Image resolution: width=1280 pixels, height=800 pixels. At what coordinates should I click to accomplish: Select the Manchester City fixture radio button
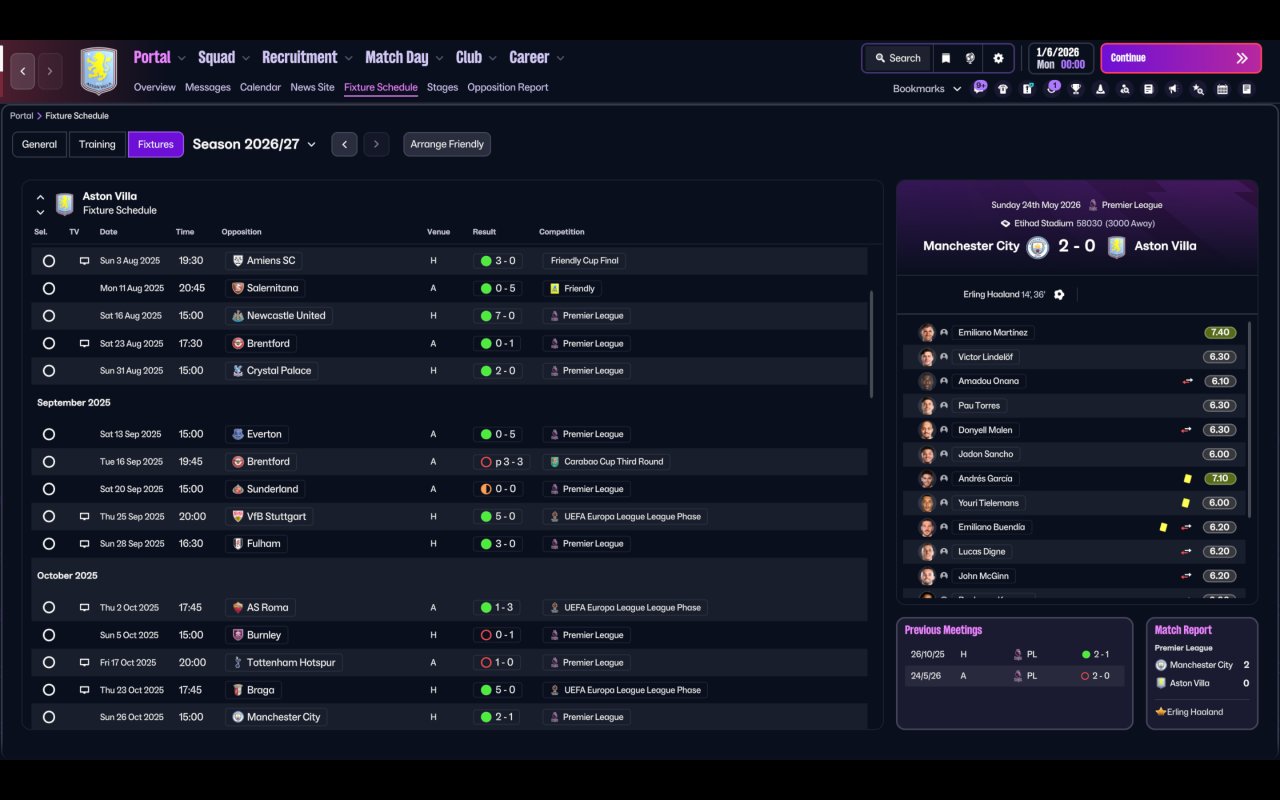pos(49,717)
